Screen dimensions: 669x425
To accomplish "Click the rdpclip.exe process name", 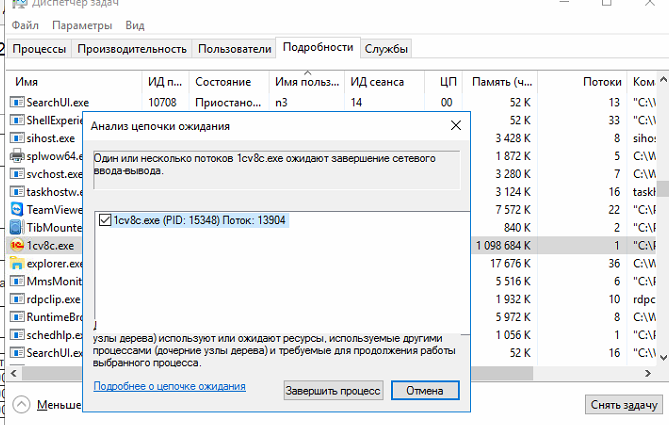I will [53, 300].
